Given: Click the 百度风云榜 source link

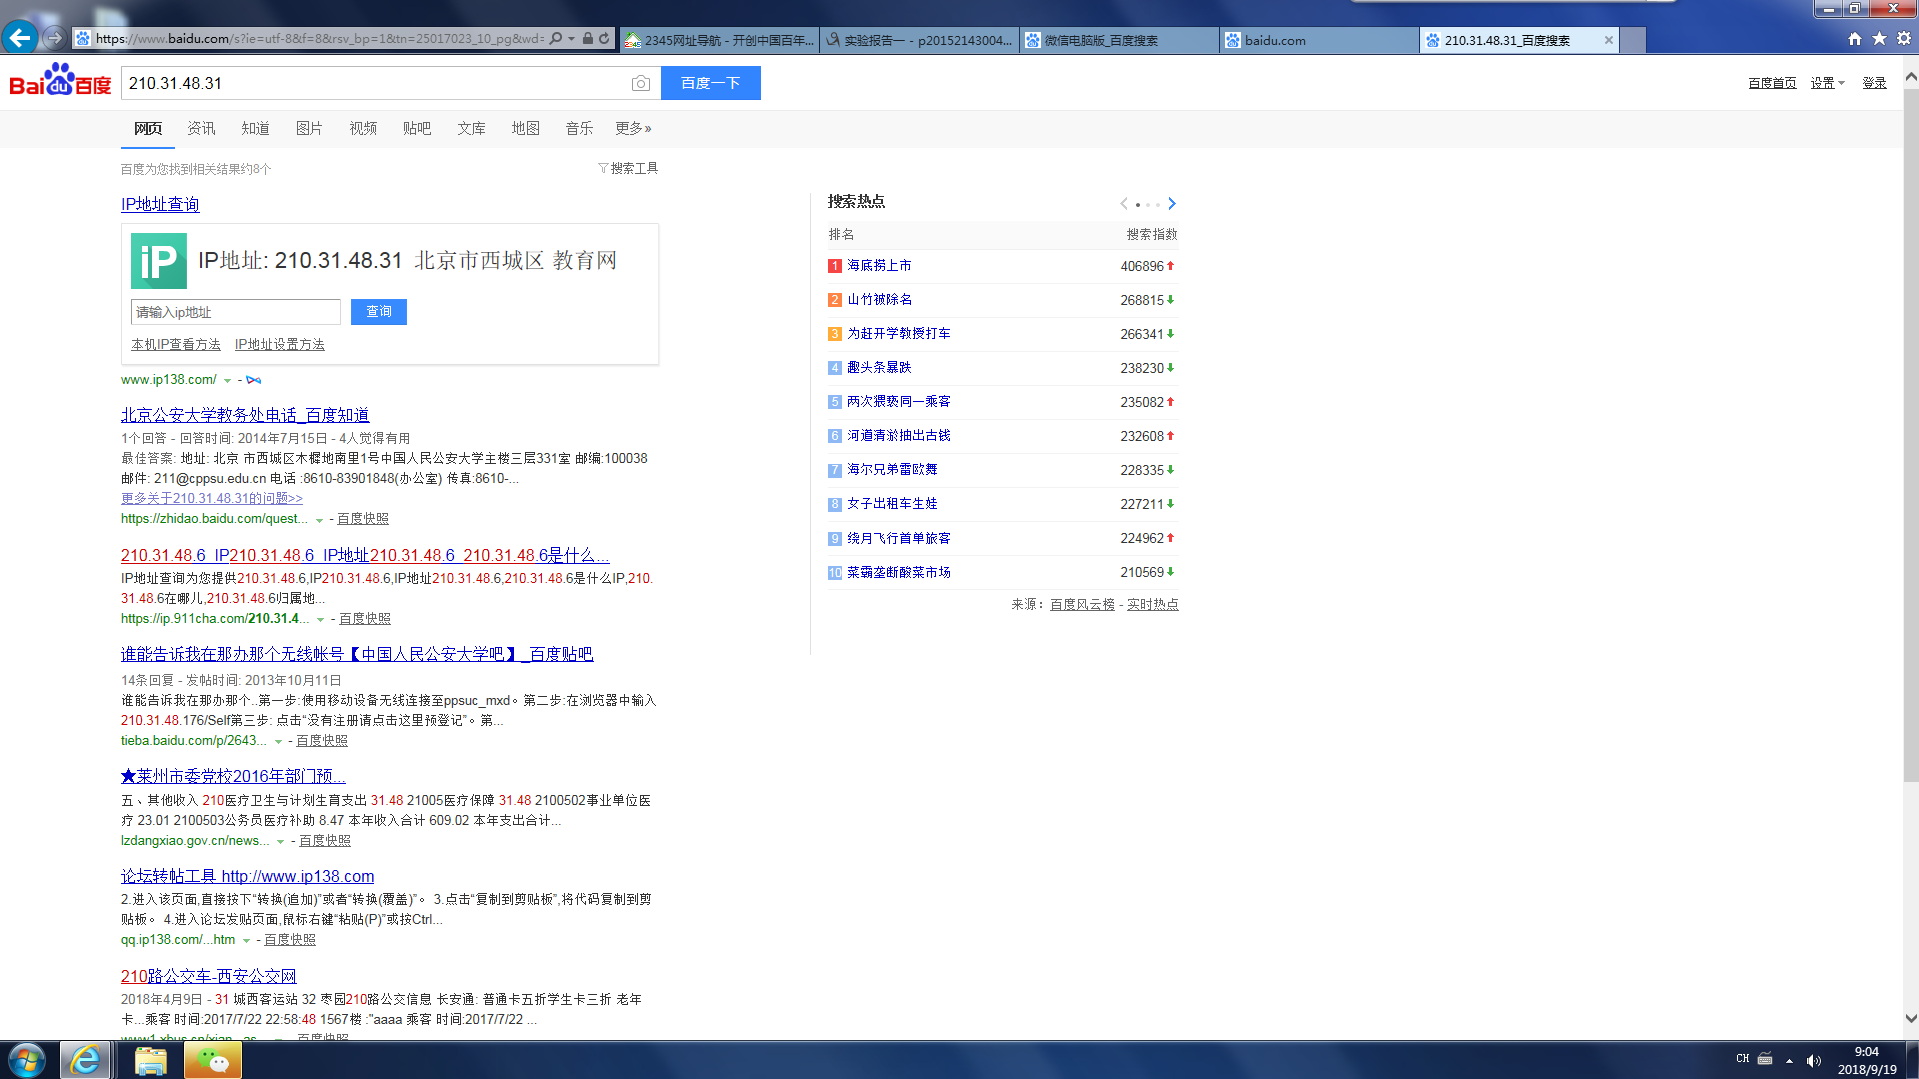Looking at the screenshot, I should point(1082,605).
